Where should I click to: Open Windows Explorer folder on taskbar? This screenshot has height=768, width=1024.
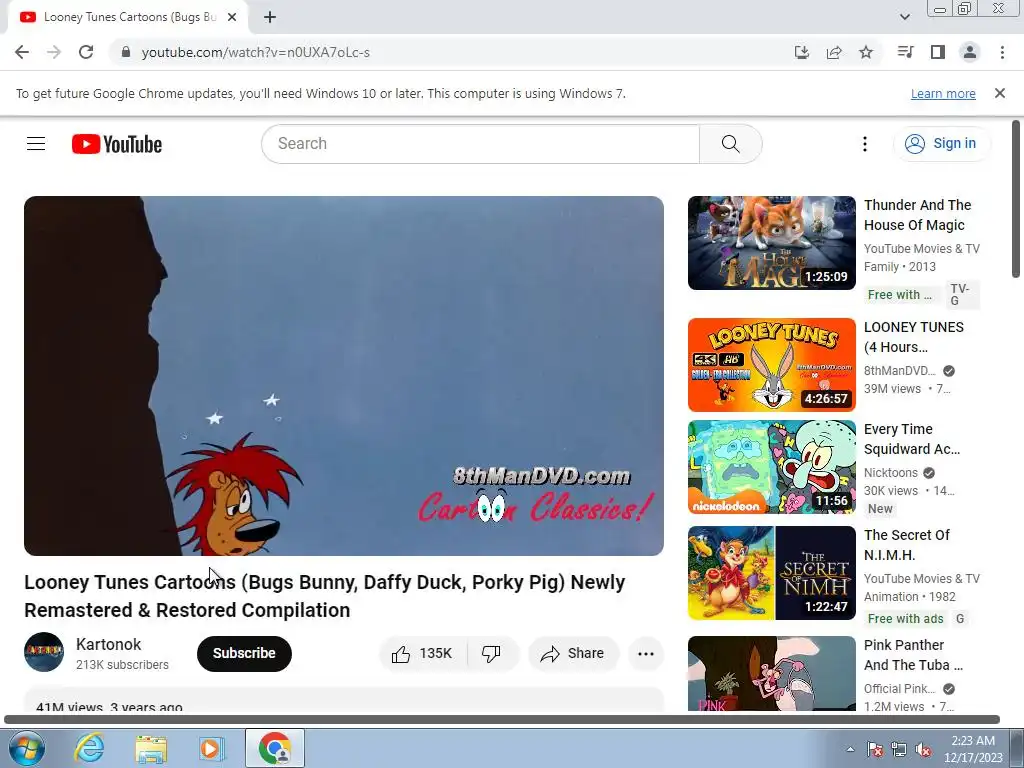[x=151, y=748]
